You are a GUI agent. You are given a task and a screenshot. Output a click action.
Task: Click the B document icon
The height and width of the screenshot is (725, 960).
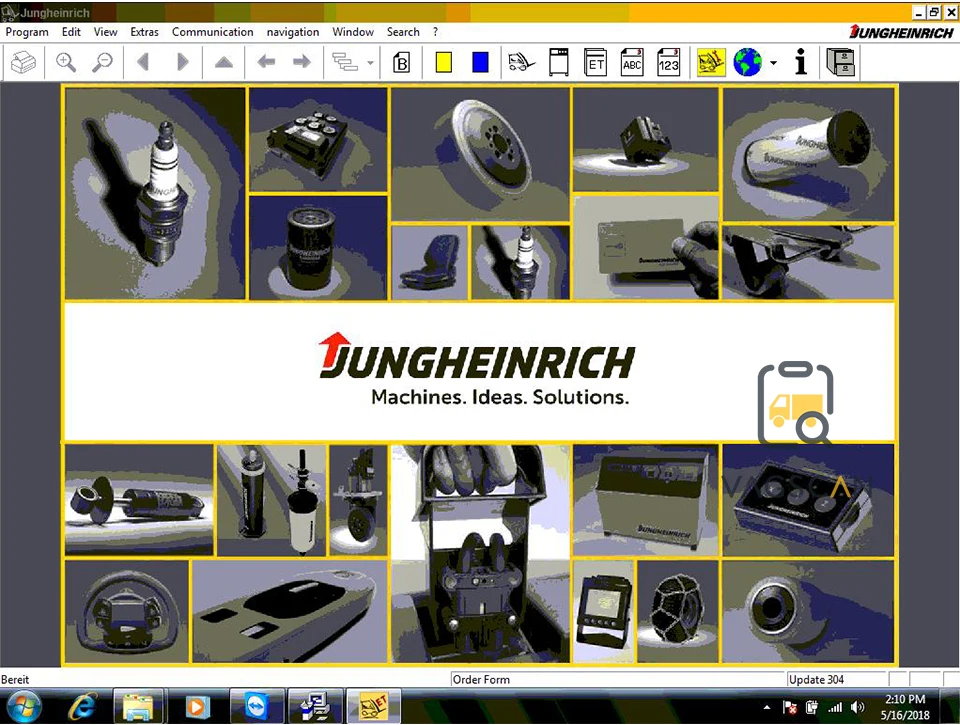coord(402,62)
